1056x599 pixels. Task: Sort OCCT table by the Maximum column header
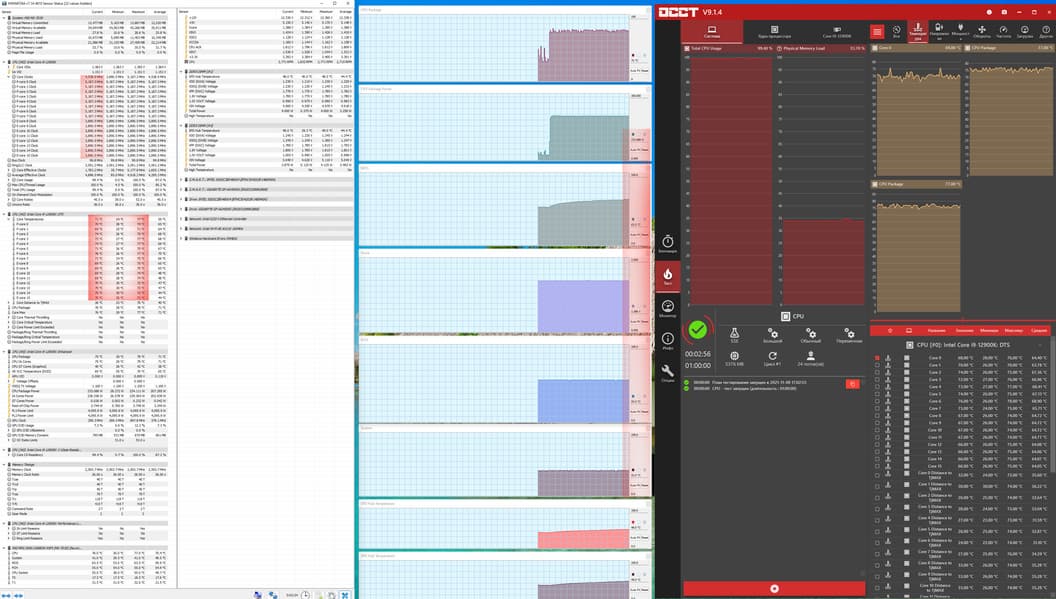tap(1014, 331)
